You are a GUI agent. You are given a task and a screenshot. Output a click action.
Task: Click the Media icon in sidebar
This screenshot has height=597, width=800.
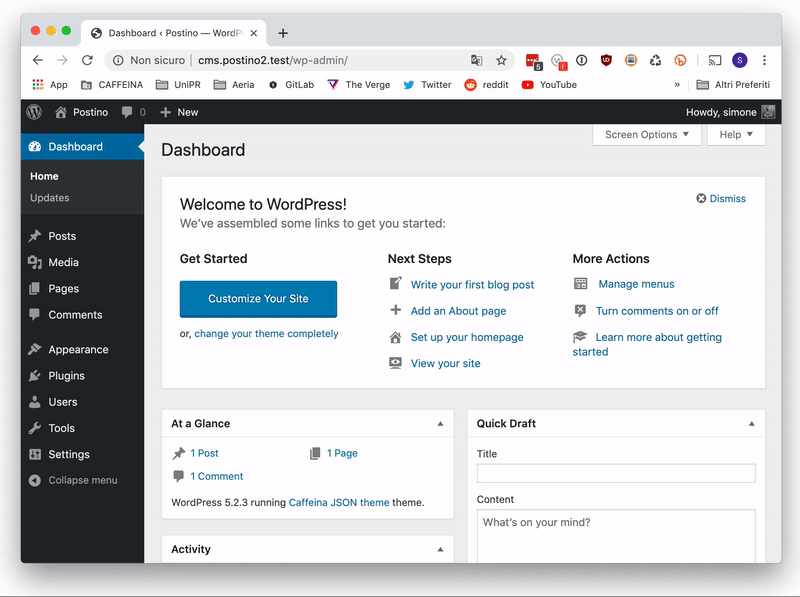[35, 262]
